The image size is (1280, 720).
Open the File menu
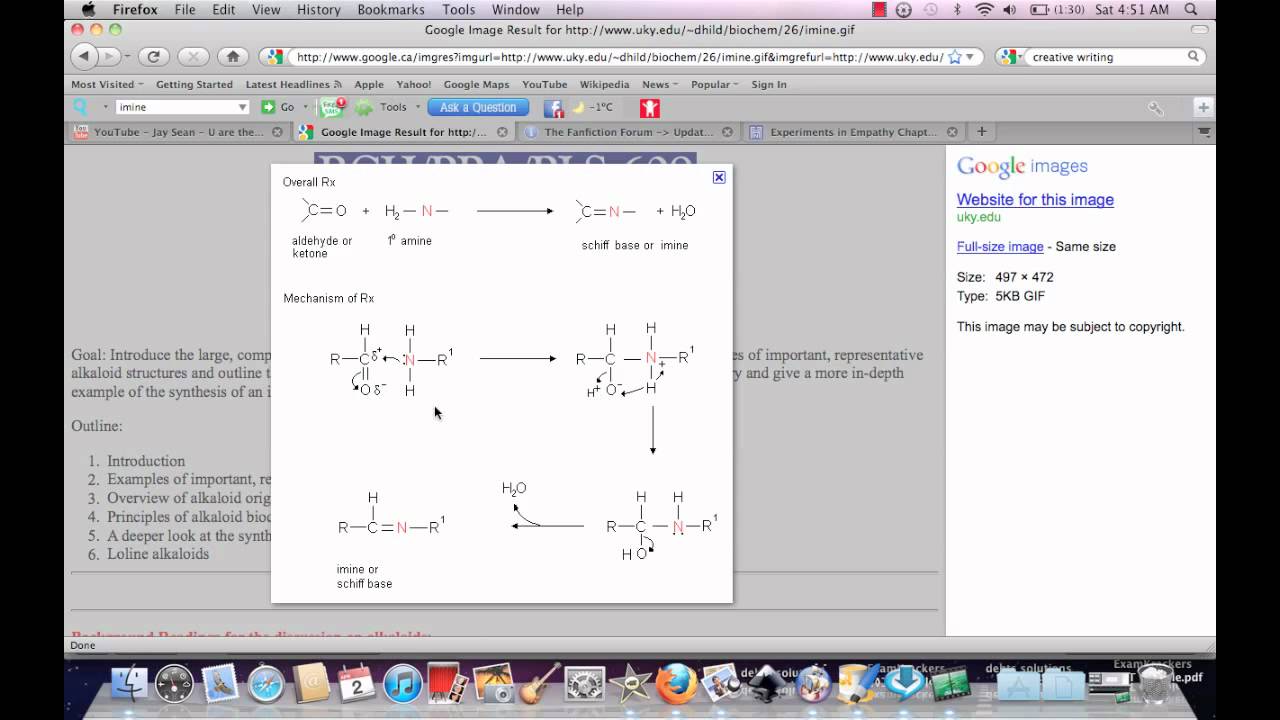[185, 9]
